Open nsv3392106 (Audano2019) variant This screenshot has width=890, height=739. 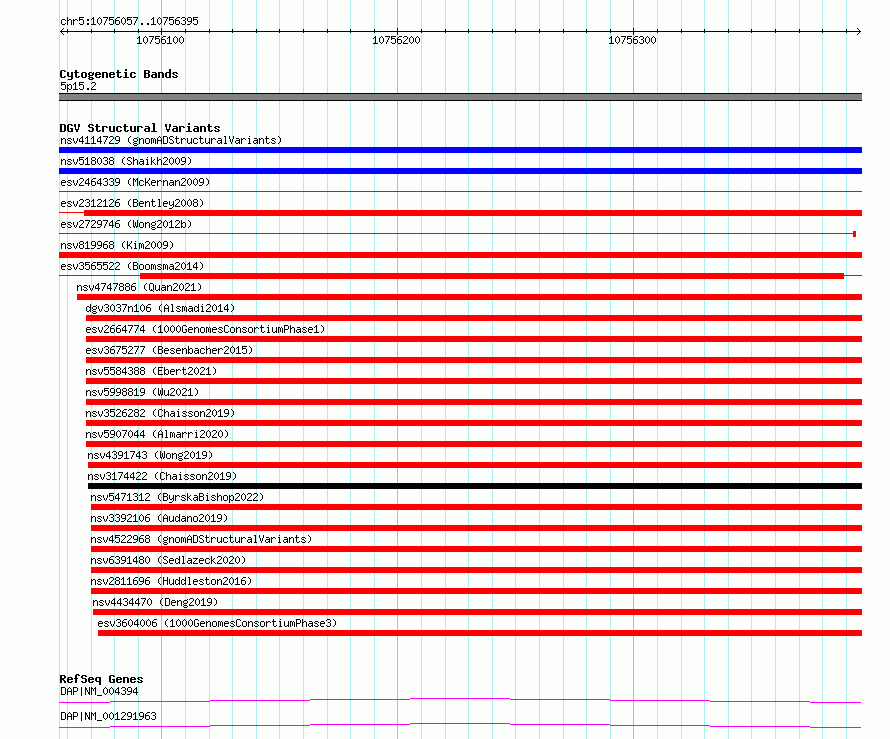pos(159,518)
